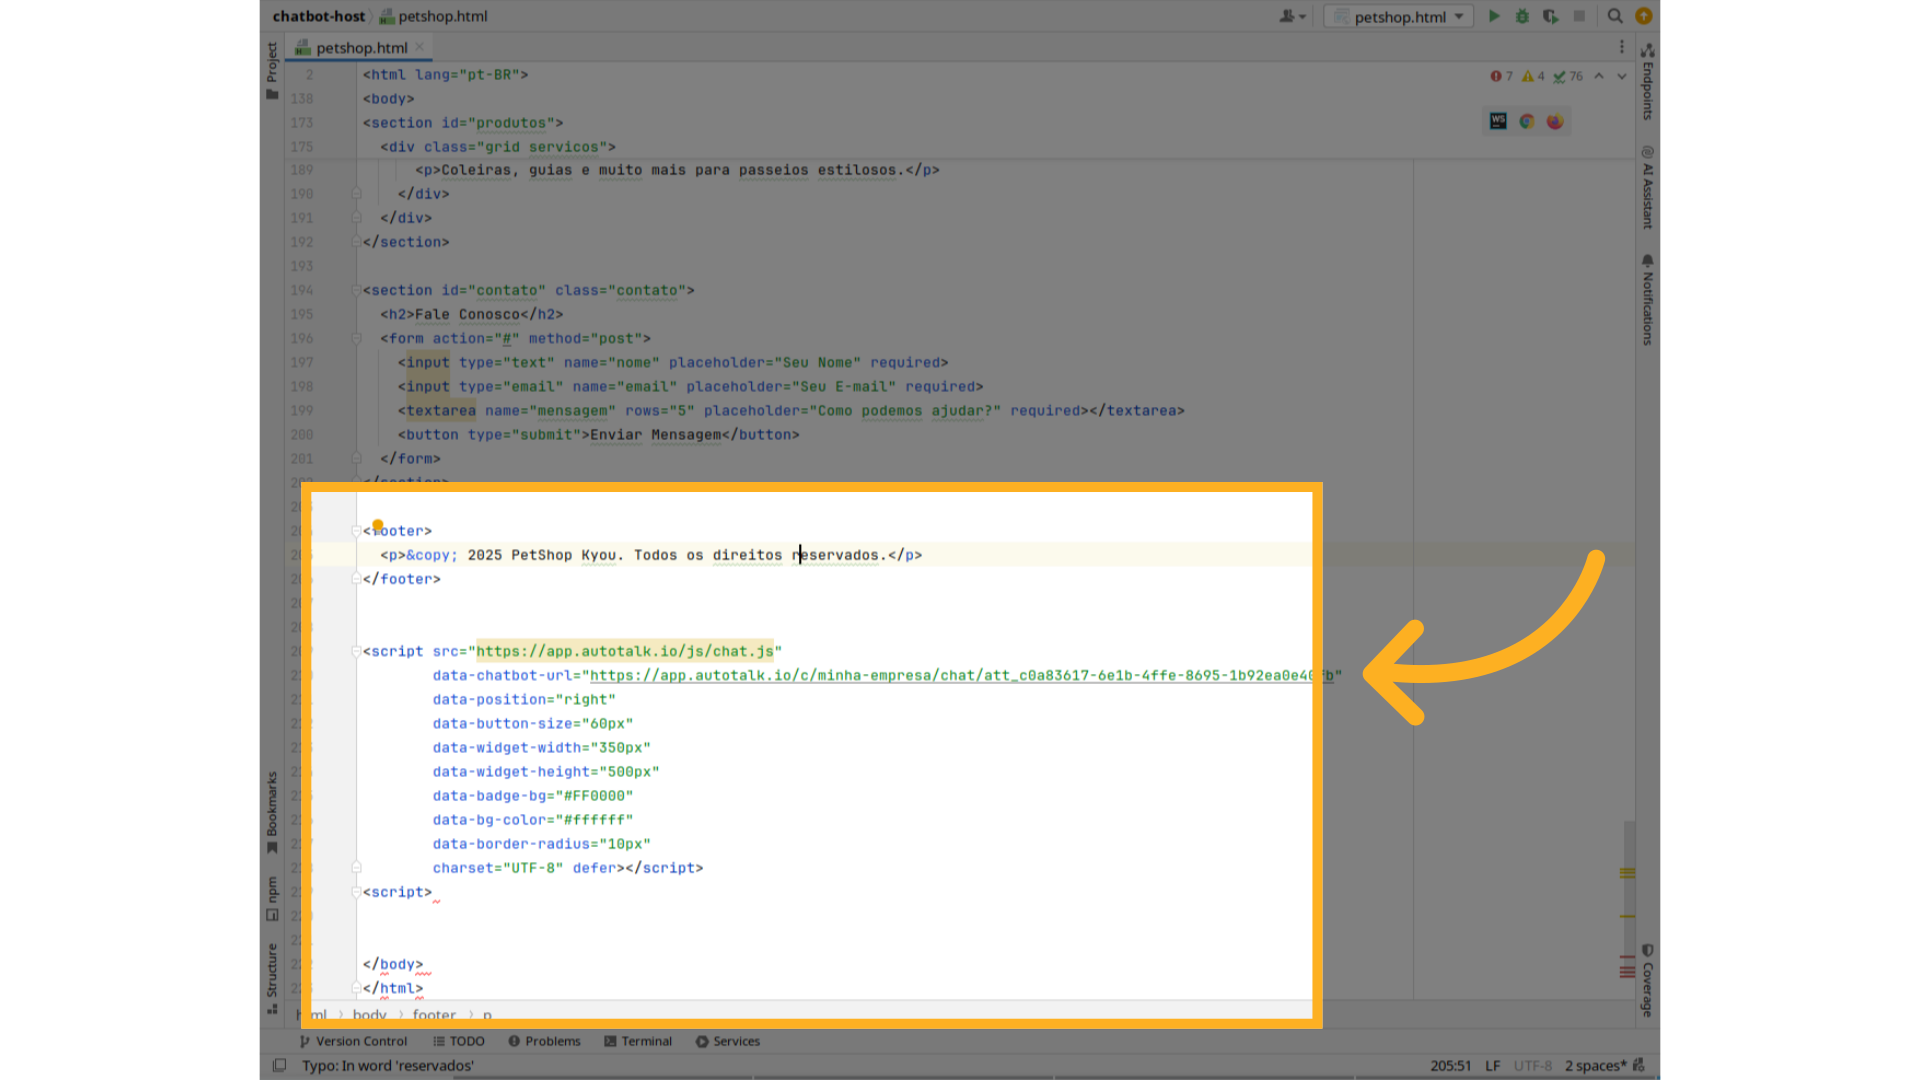Click the green typos count indicator
This screenshot has width=1920, height=1080.
click(1568, 76)
